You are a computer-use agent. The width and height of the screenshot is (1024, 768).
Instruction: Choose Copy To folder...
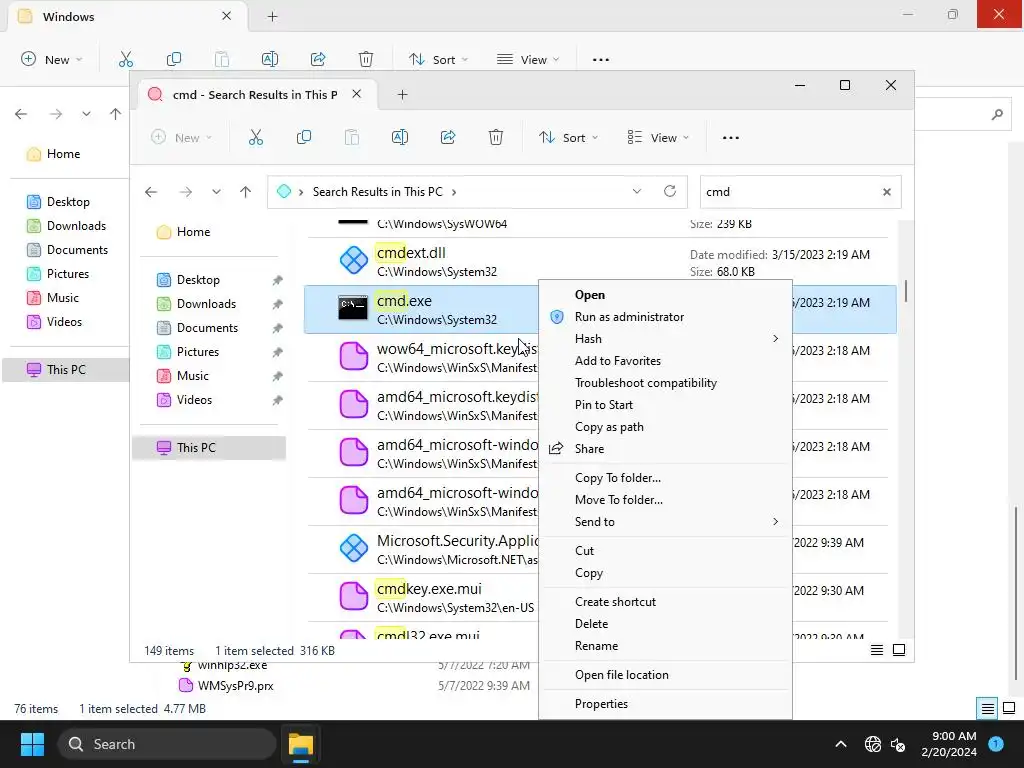pos(665,477)
